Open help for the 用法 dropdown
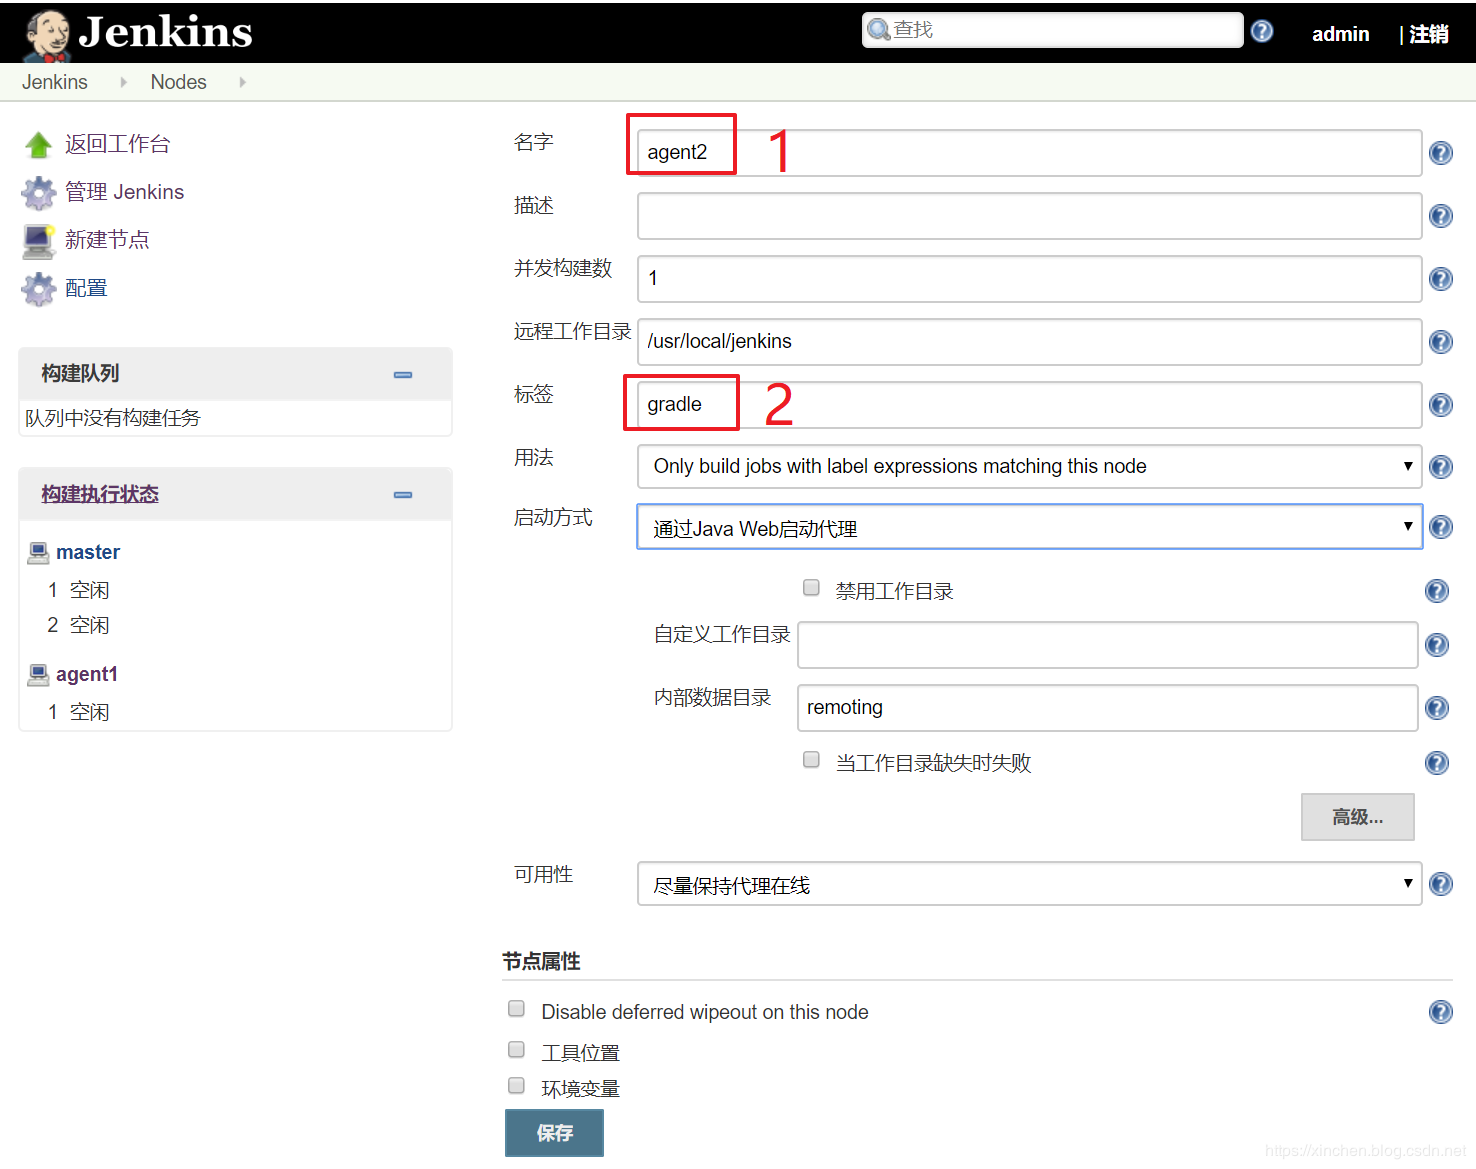The width and height of the screenshot is (1476, 1169). [x=1441, y=467]
